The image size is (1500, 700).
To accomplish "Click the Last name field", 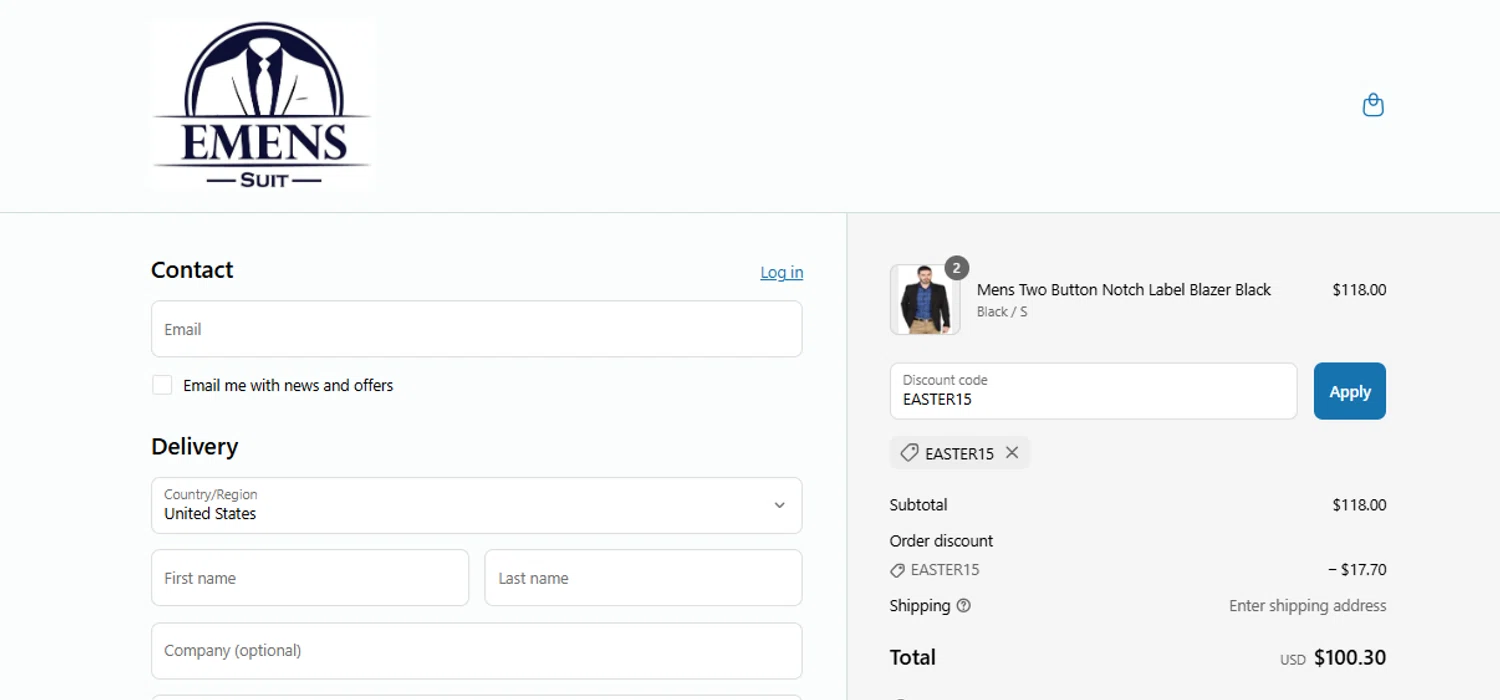I will point(643,577).
